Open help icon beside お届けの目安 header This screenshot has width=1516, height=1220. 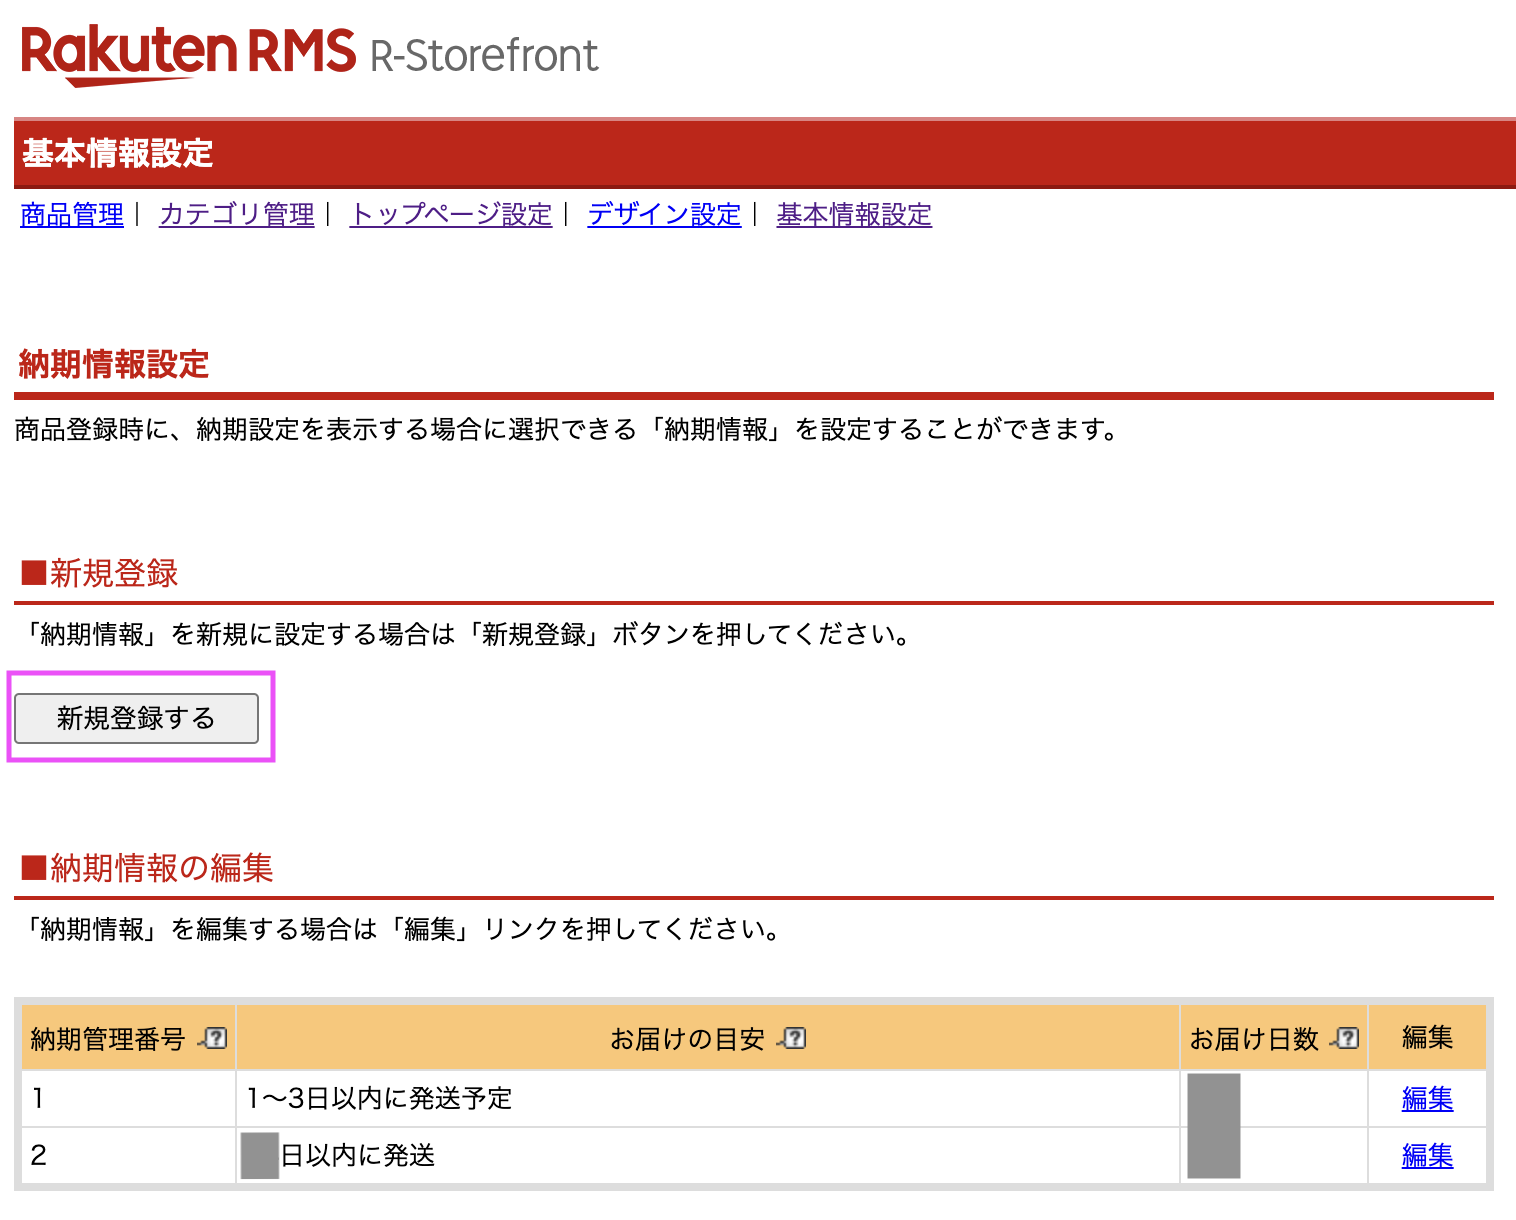792,1039
